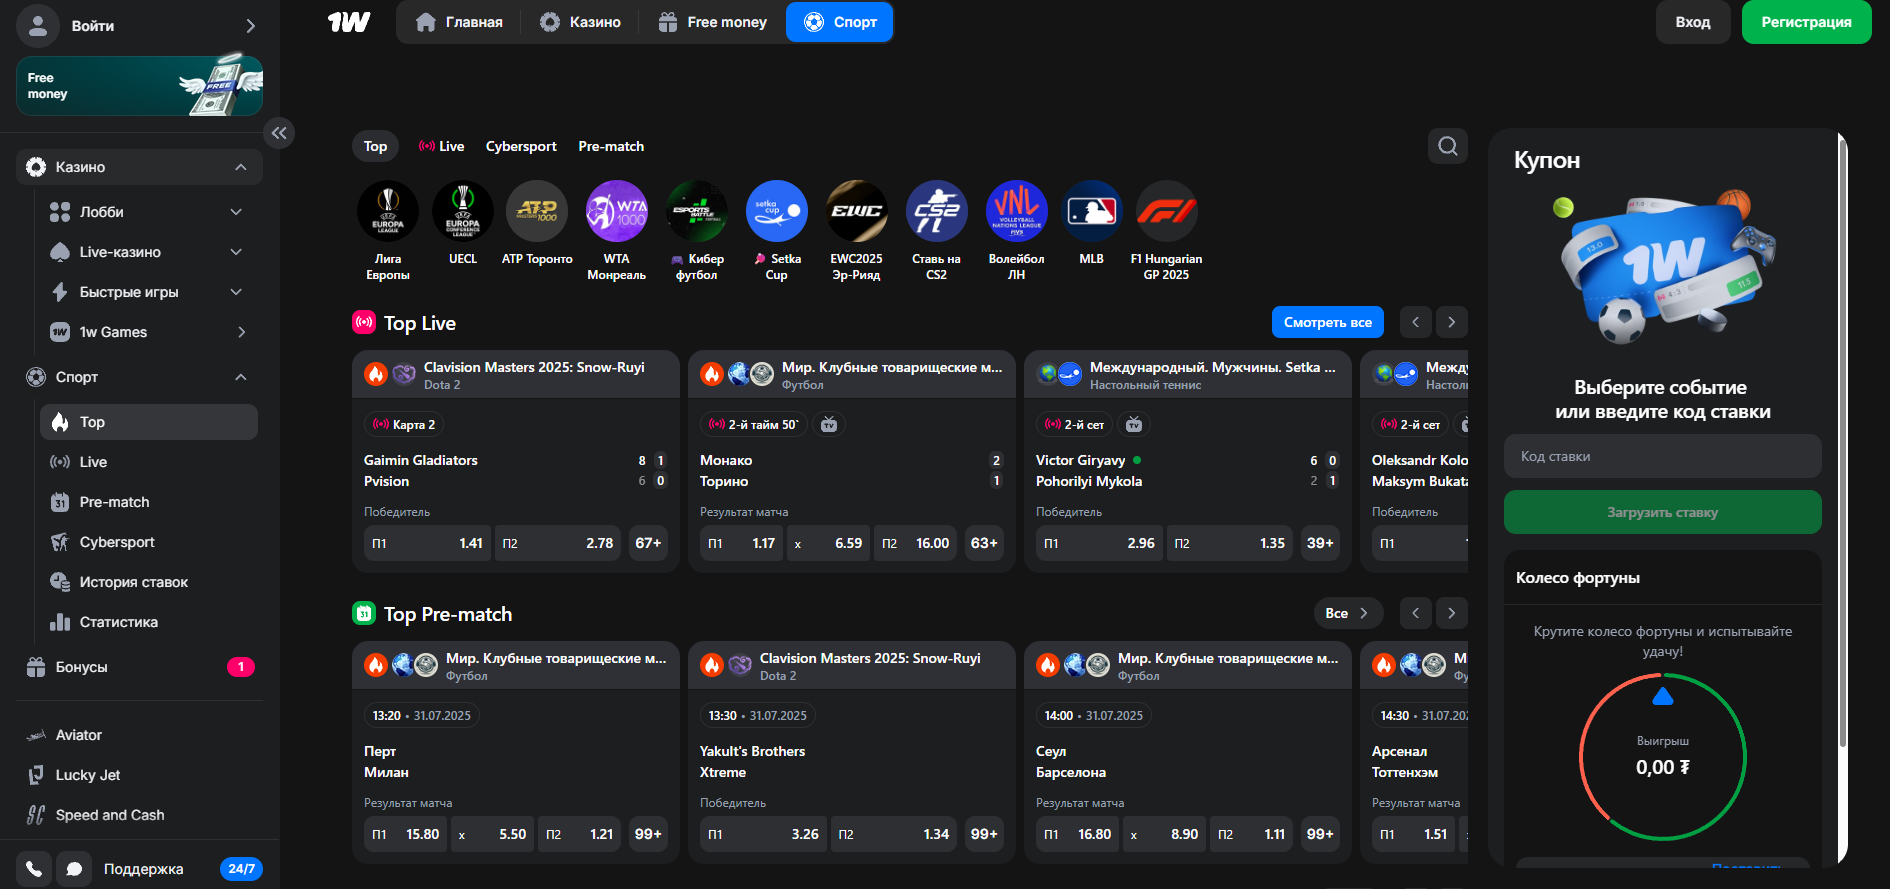Click the Free money banner in sidebar
Image resolution: width=1890 pixels, height=889 pixels.
(139, 86)
